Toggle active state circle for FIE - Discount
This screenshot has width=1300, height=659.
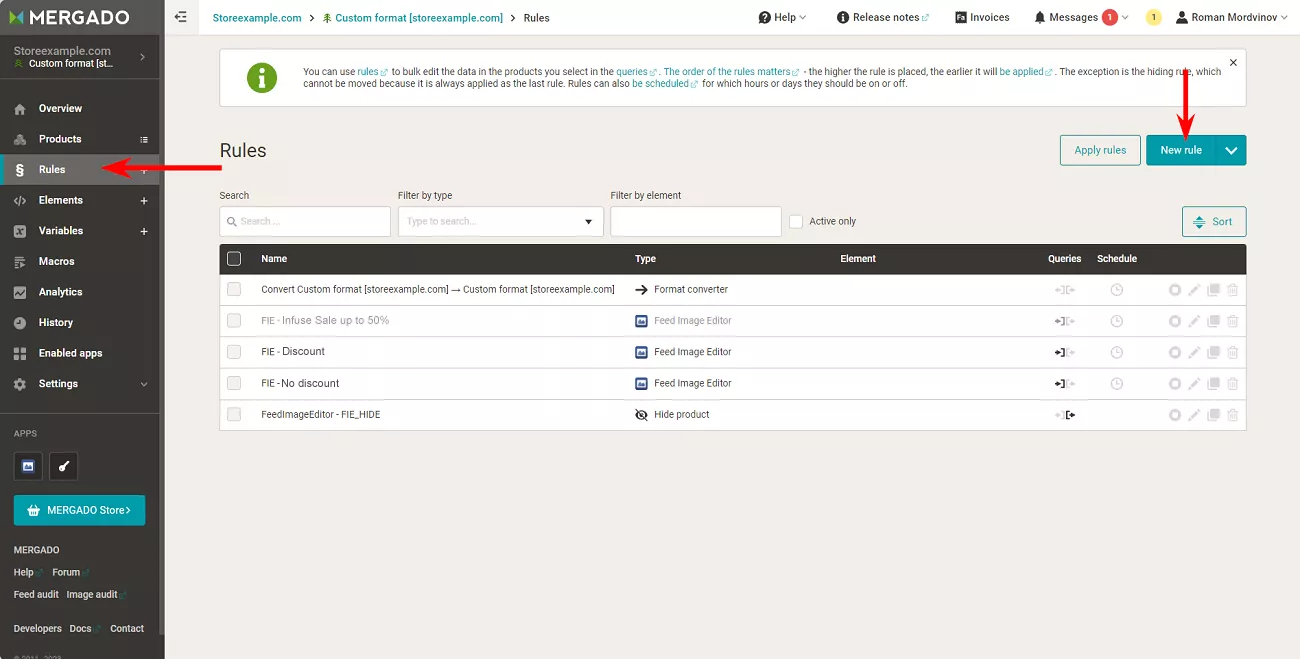(x=1175, y=352)
